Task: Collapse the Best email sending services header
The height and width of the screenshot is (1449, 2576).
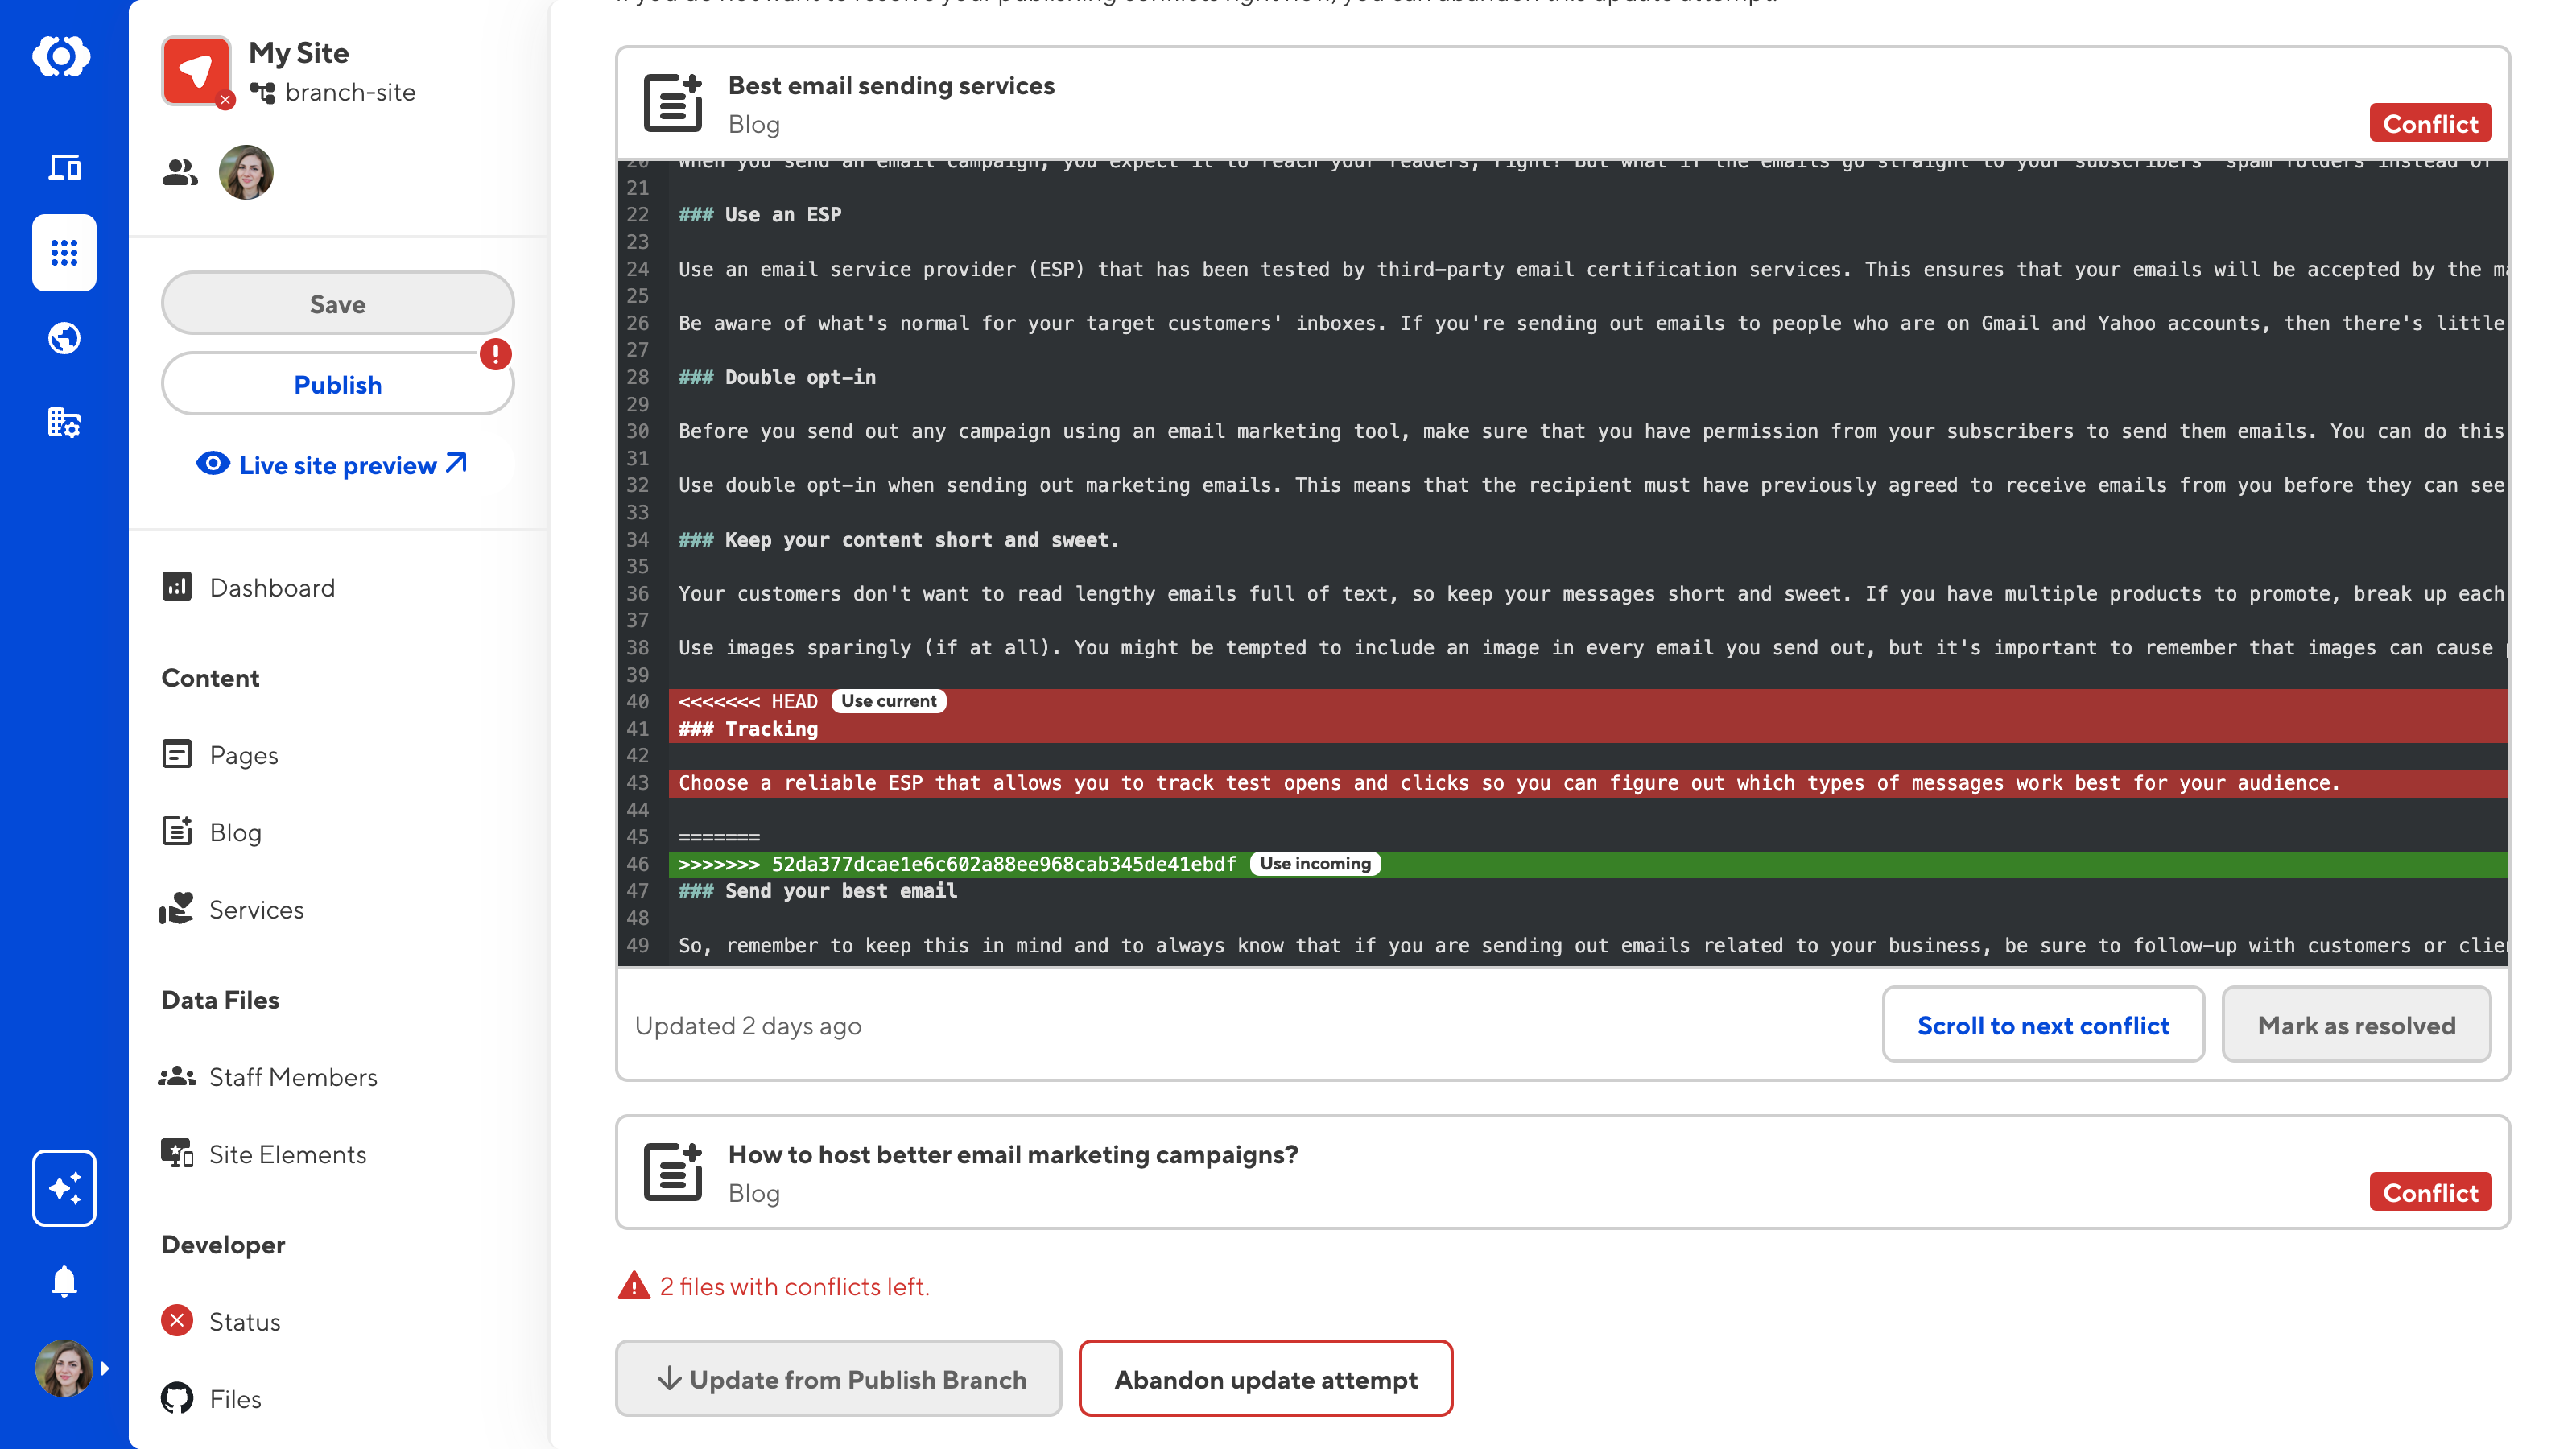Action: pos(890,103)
